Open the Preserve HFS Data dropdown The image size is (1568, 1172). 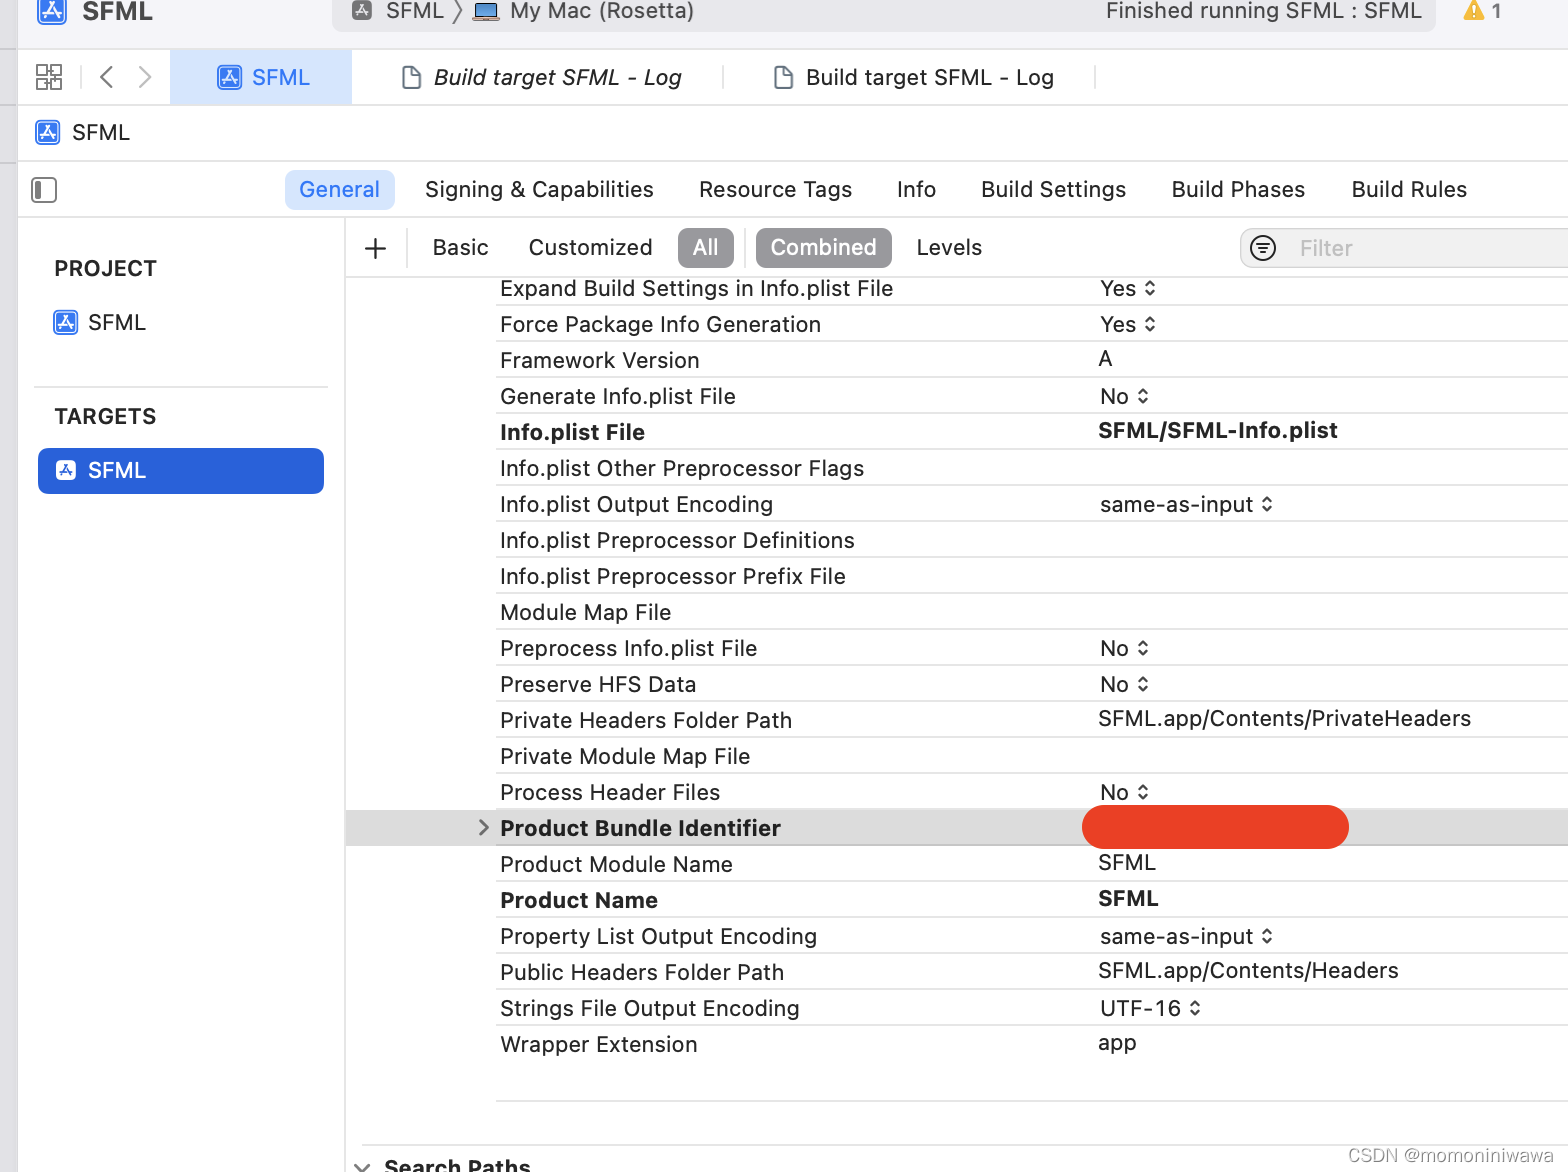point(1125,684)
